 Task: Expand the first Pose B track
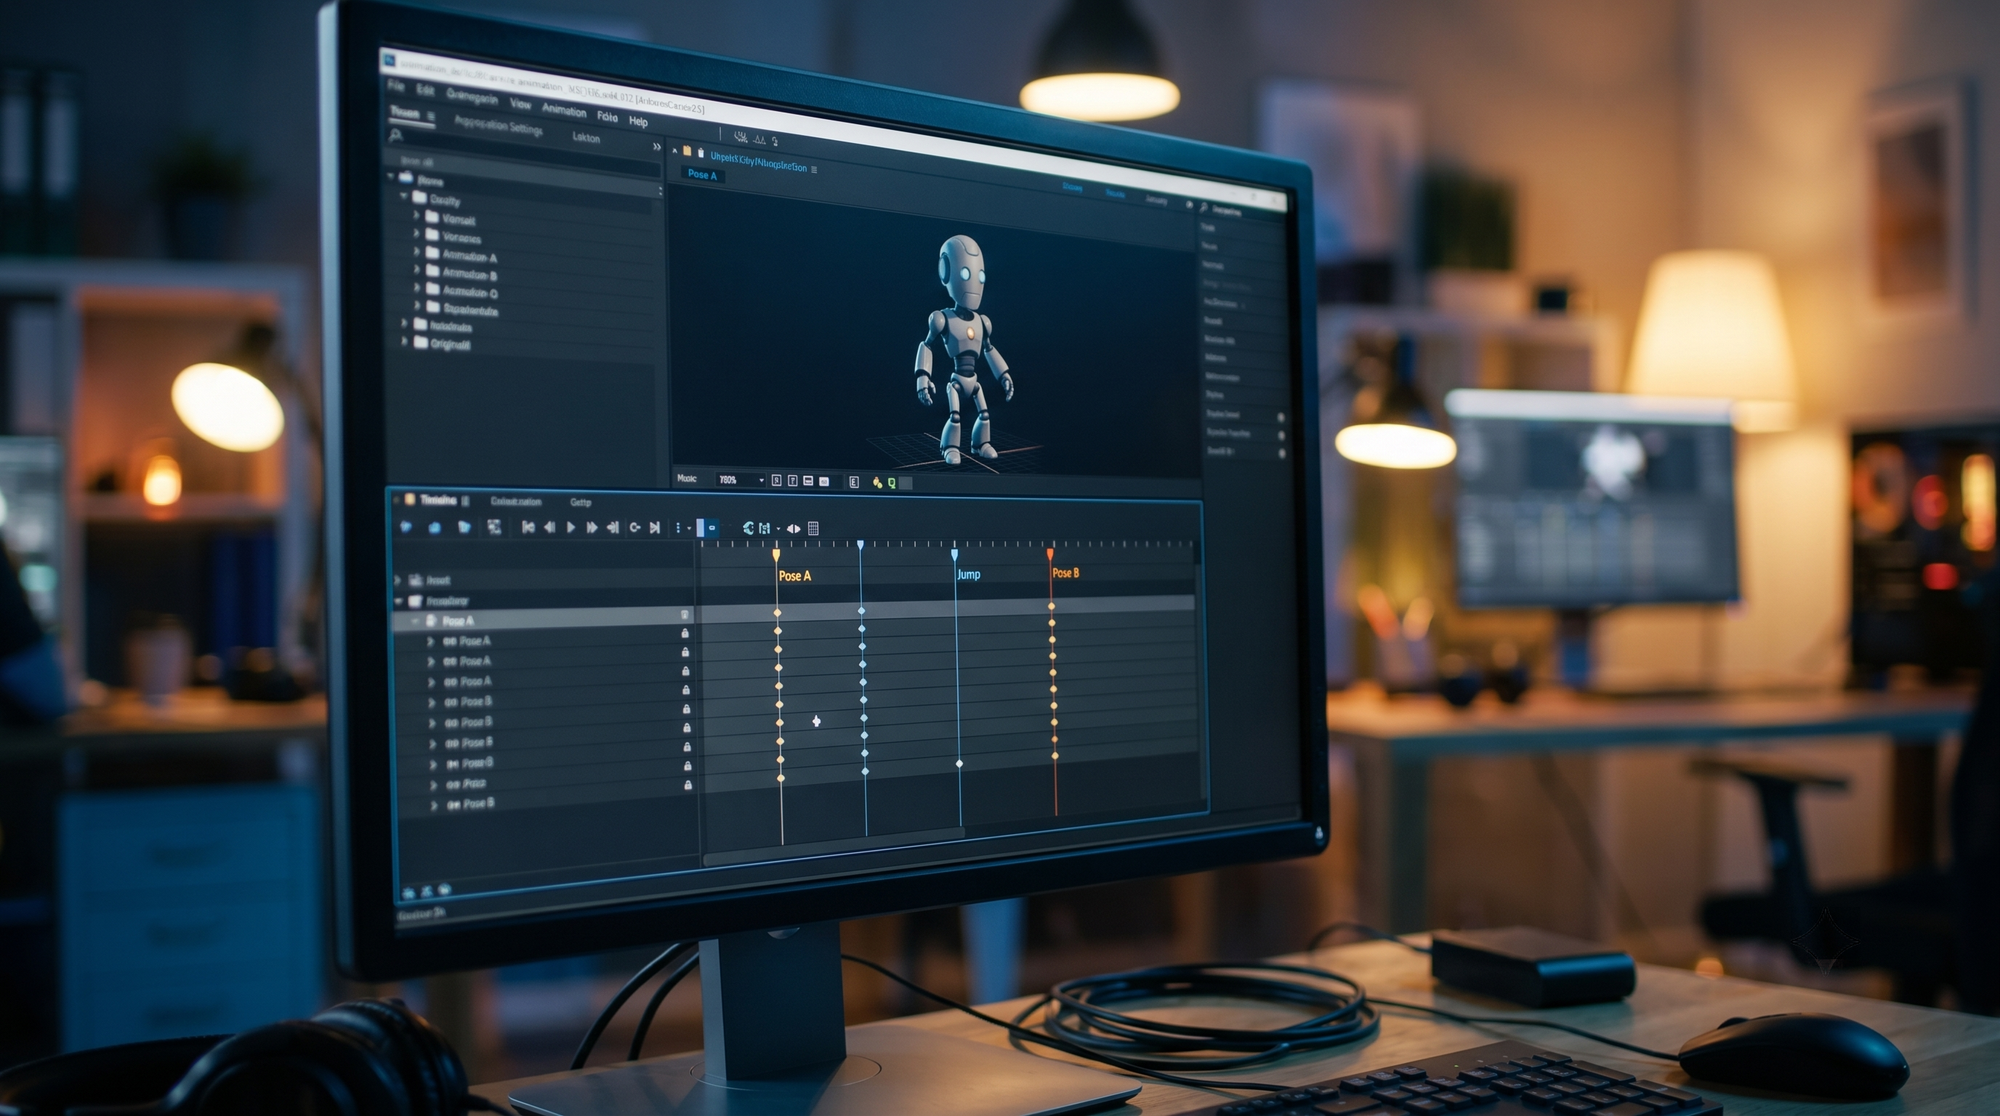point(432,702)
